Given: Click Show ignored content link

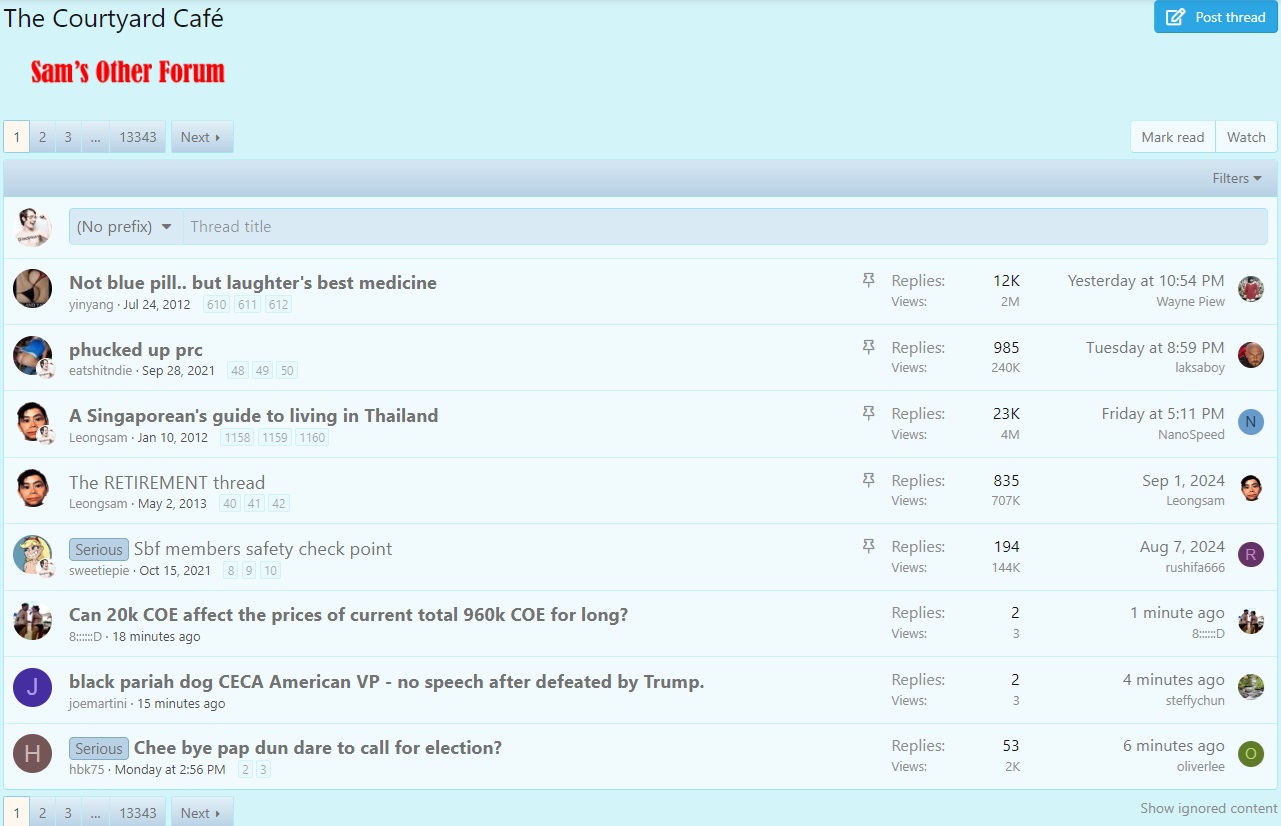Looking at the screenshot, I should [1208, 808].
